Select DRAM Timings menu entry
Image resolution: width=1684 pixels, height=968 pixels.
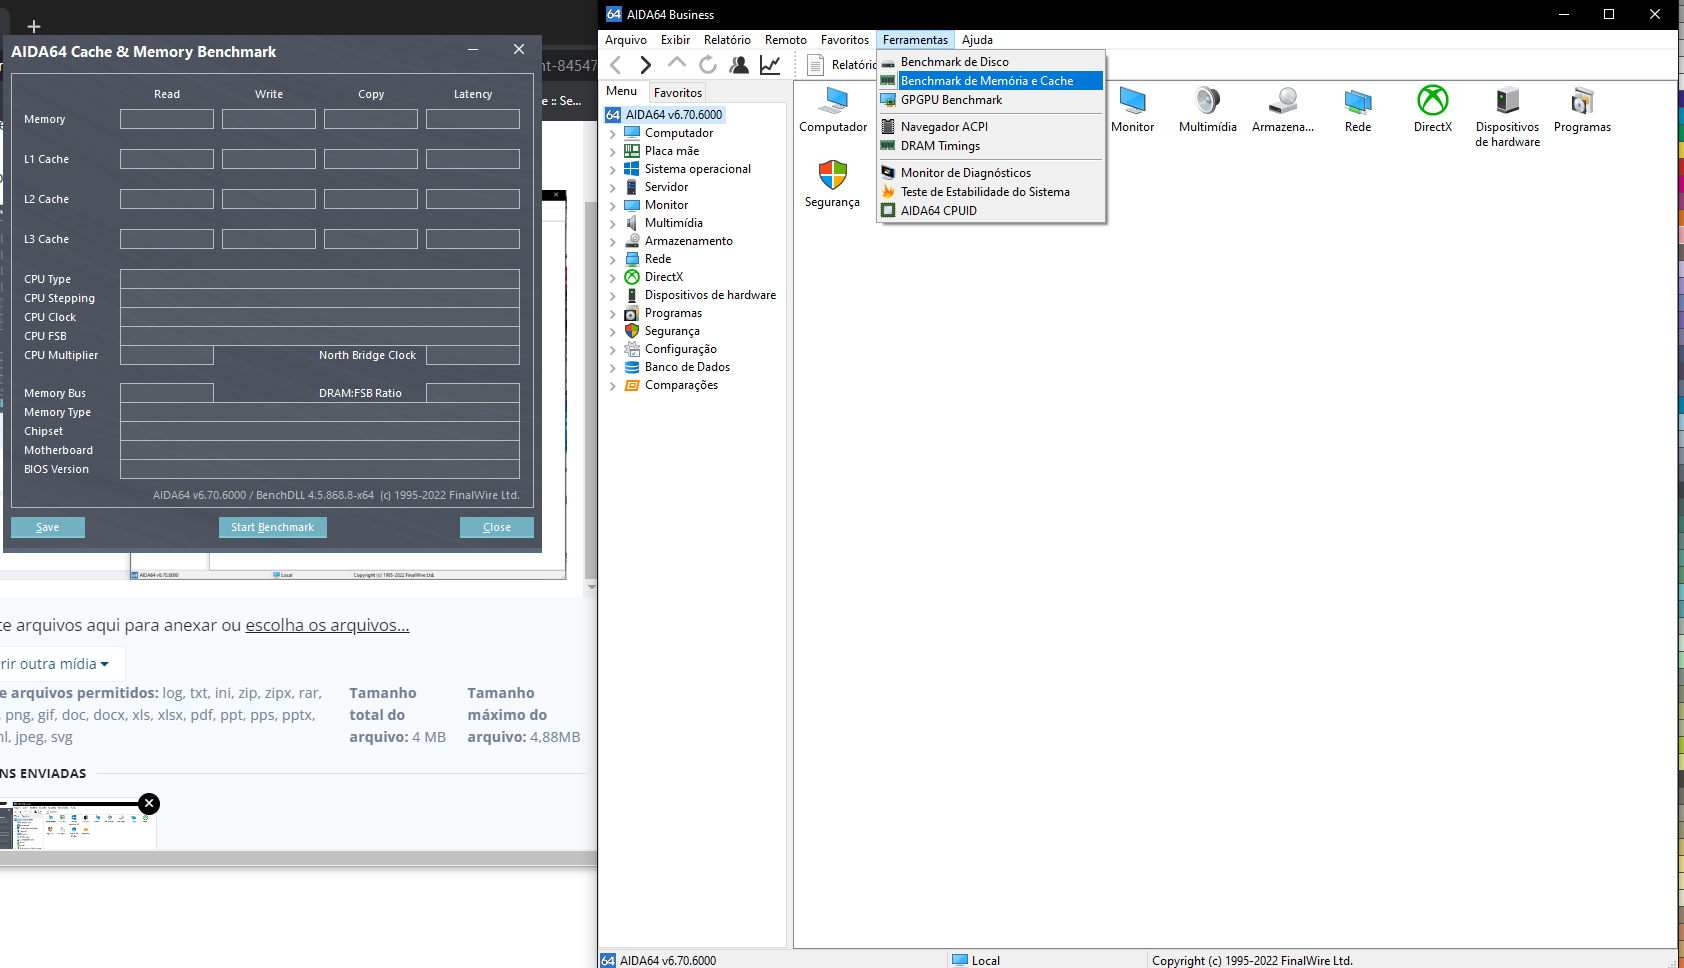(x=991, y=146)
